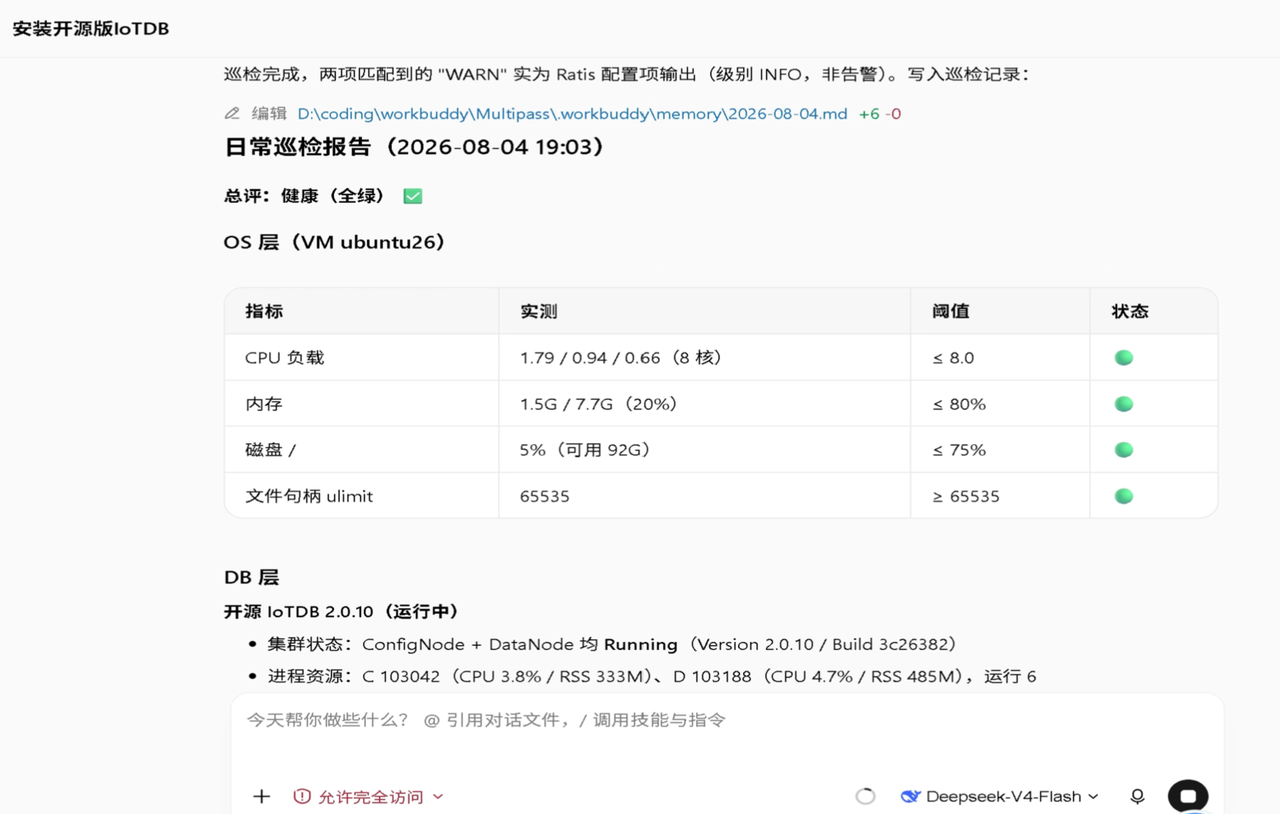This screenshot has width=1280, height=814.
Task: Click the green status dot for 文件句柄 ulimit
Action: [1124, 496]
